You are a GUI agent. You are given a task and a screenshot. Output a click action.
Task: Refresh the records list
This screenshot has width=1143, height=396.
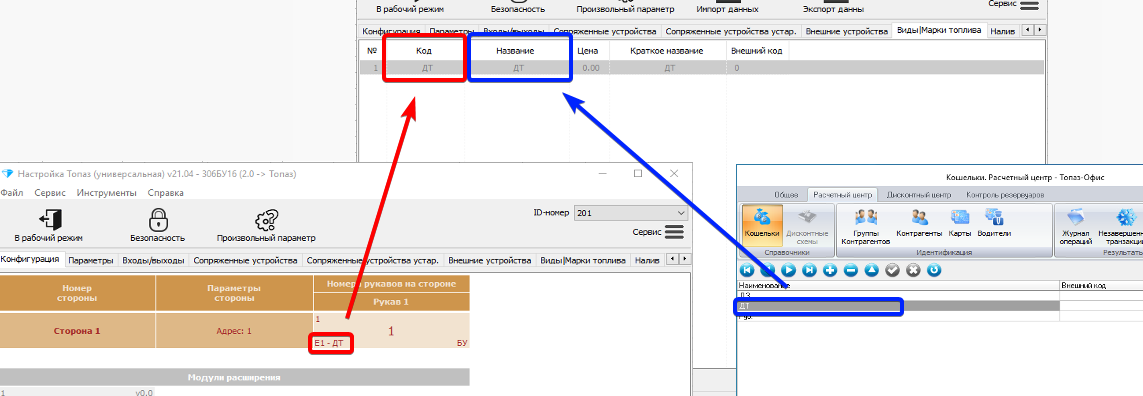[x=934, y=271]
